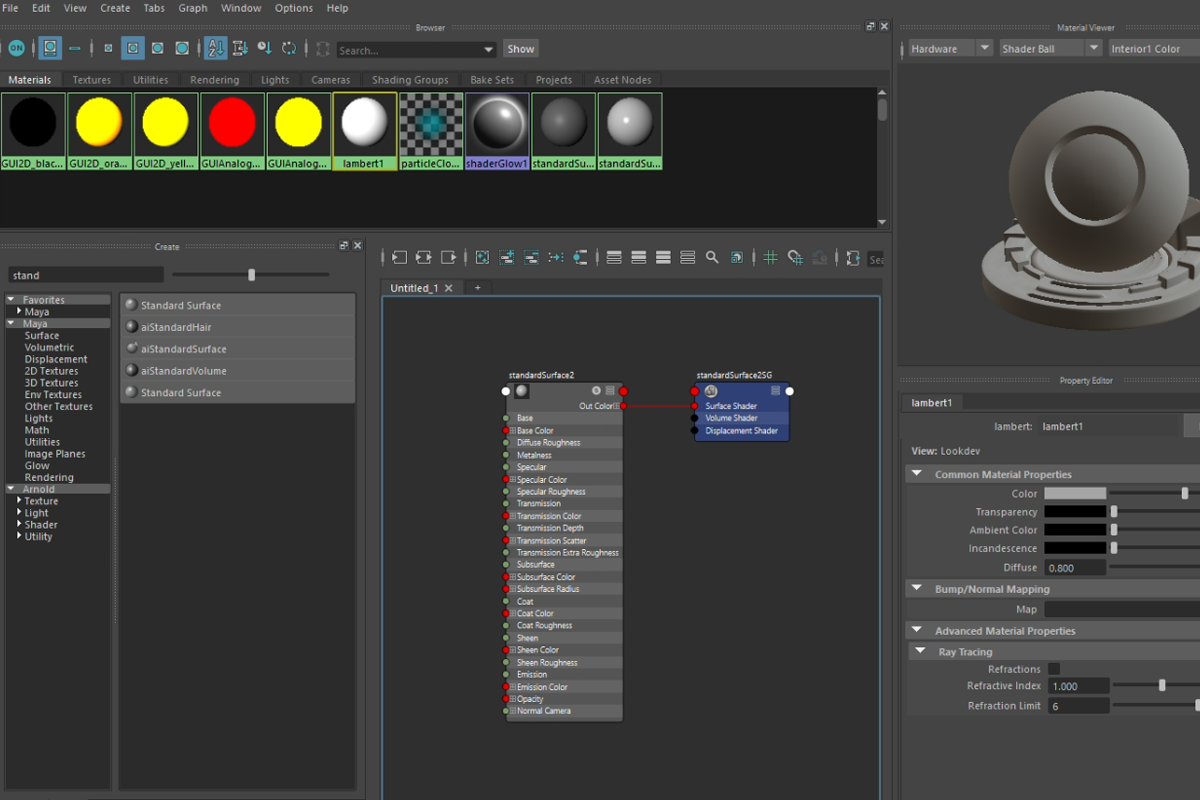This screenshot has width=1200, height=800.
Task: Toggle the grid display icon
Action: point(770,258)
